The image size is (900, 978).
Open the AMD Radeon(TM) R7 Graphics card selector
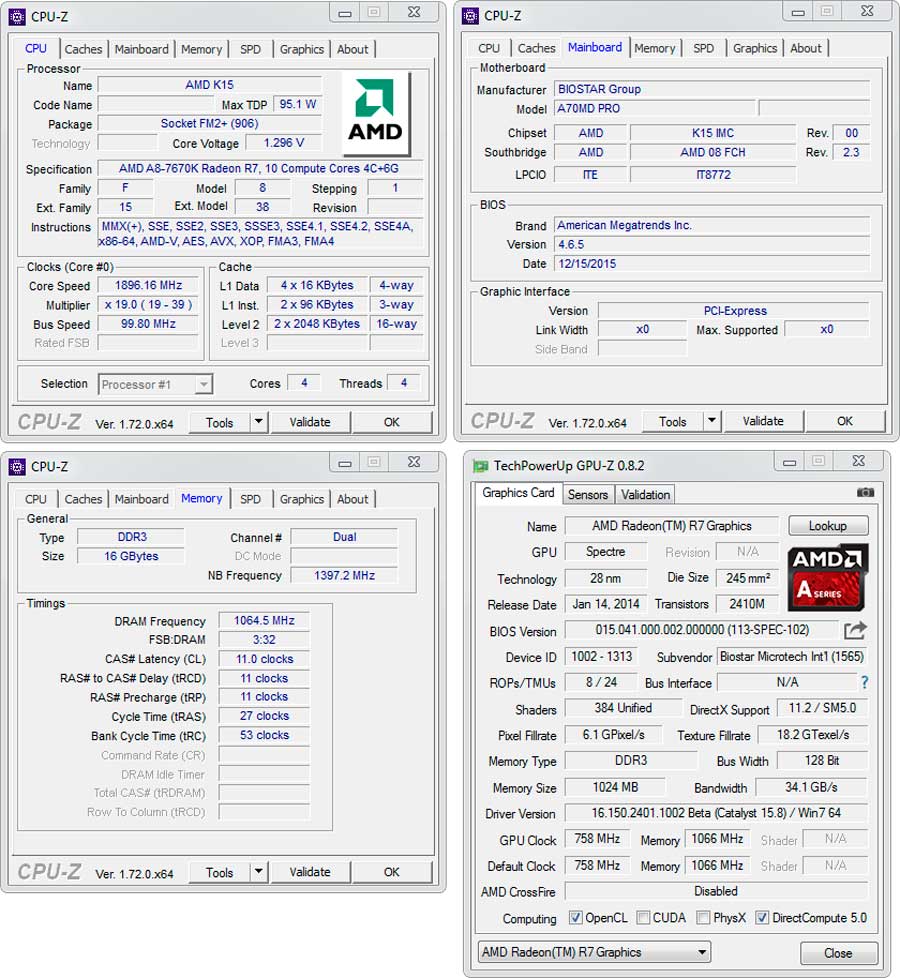pos(594,952)
